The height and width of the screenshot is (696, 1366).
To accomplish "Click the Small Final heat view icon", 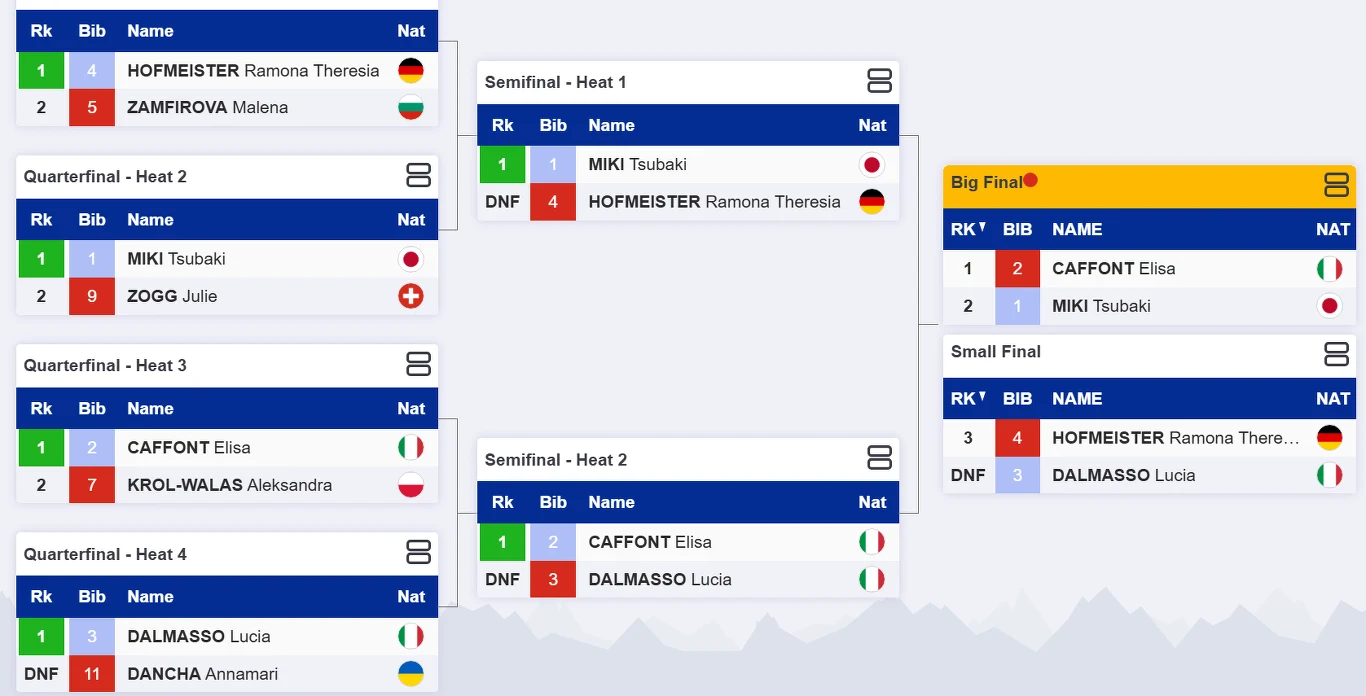I will click(1336, 354).
